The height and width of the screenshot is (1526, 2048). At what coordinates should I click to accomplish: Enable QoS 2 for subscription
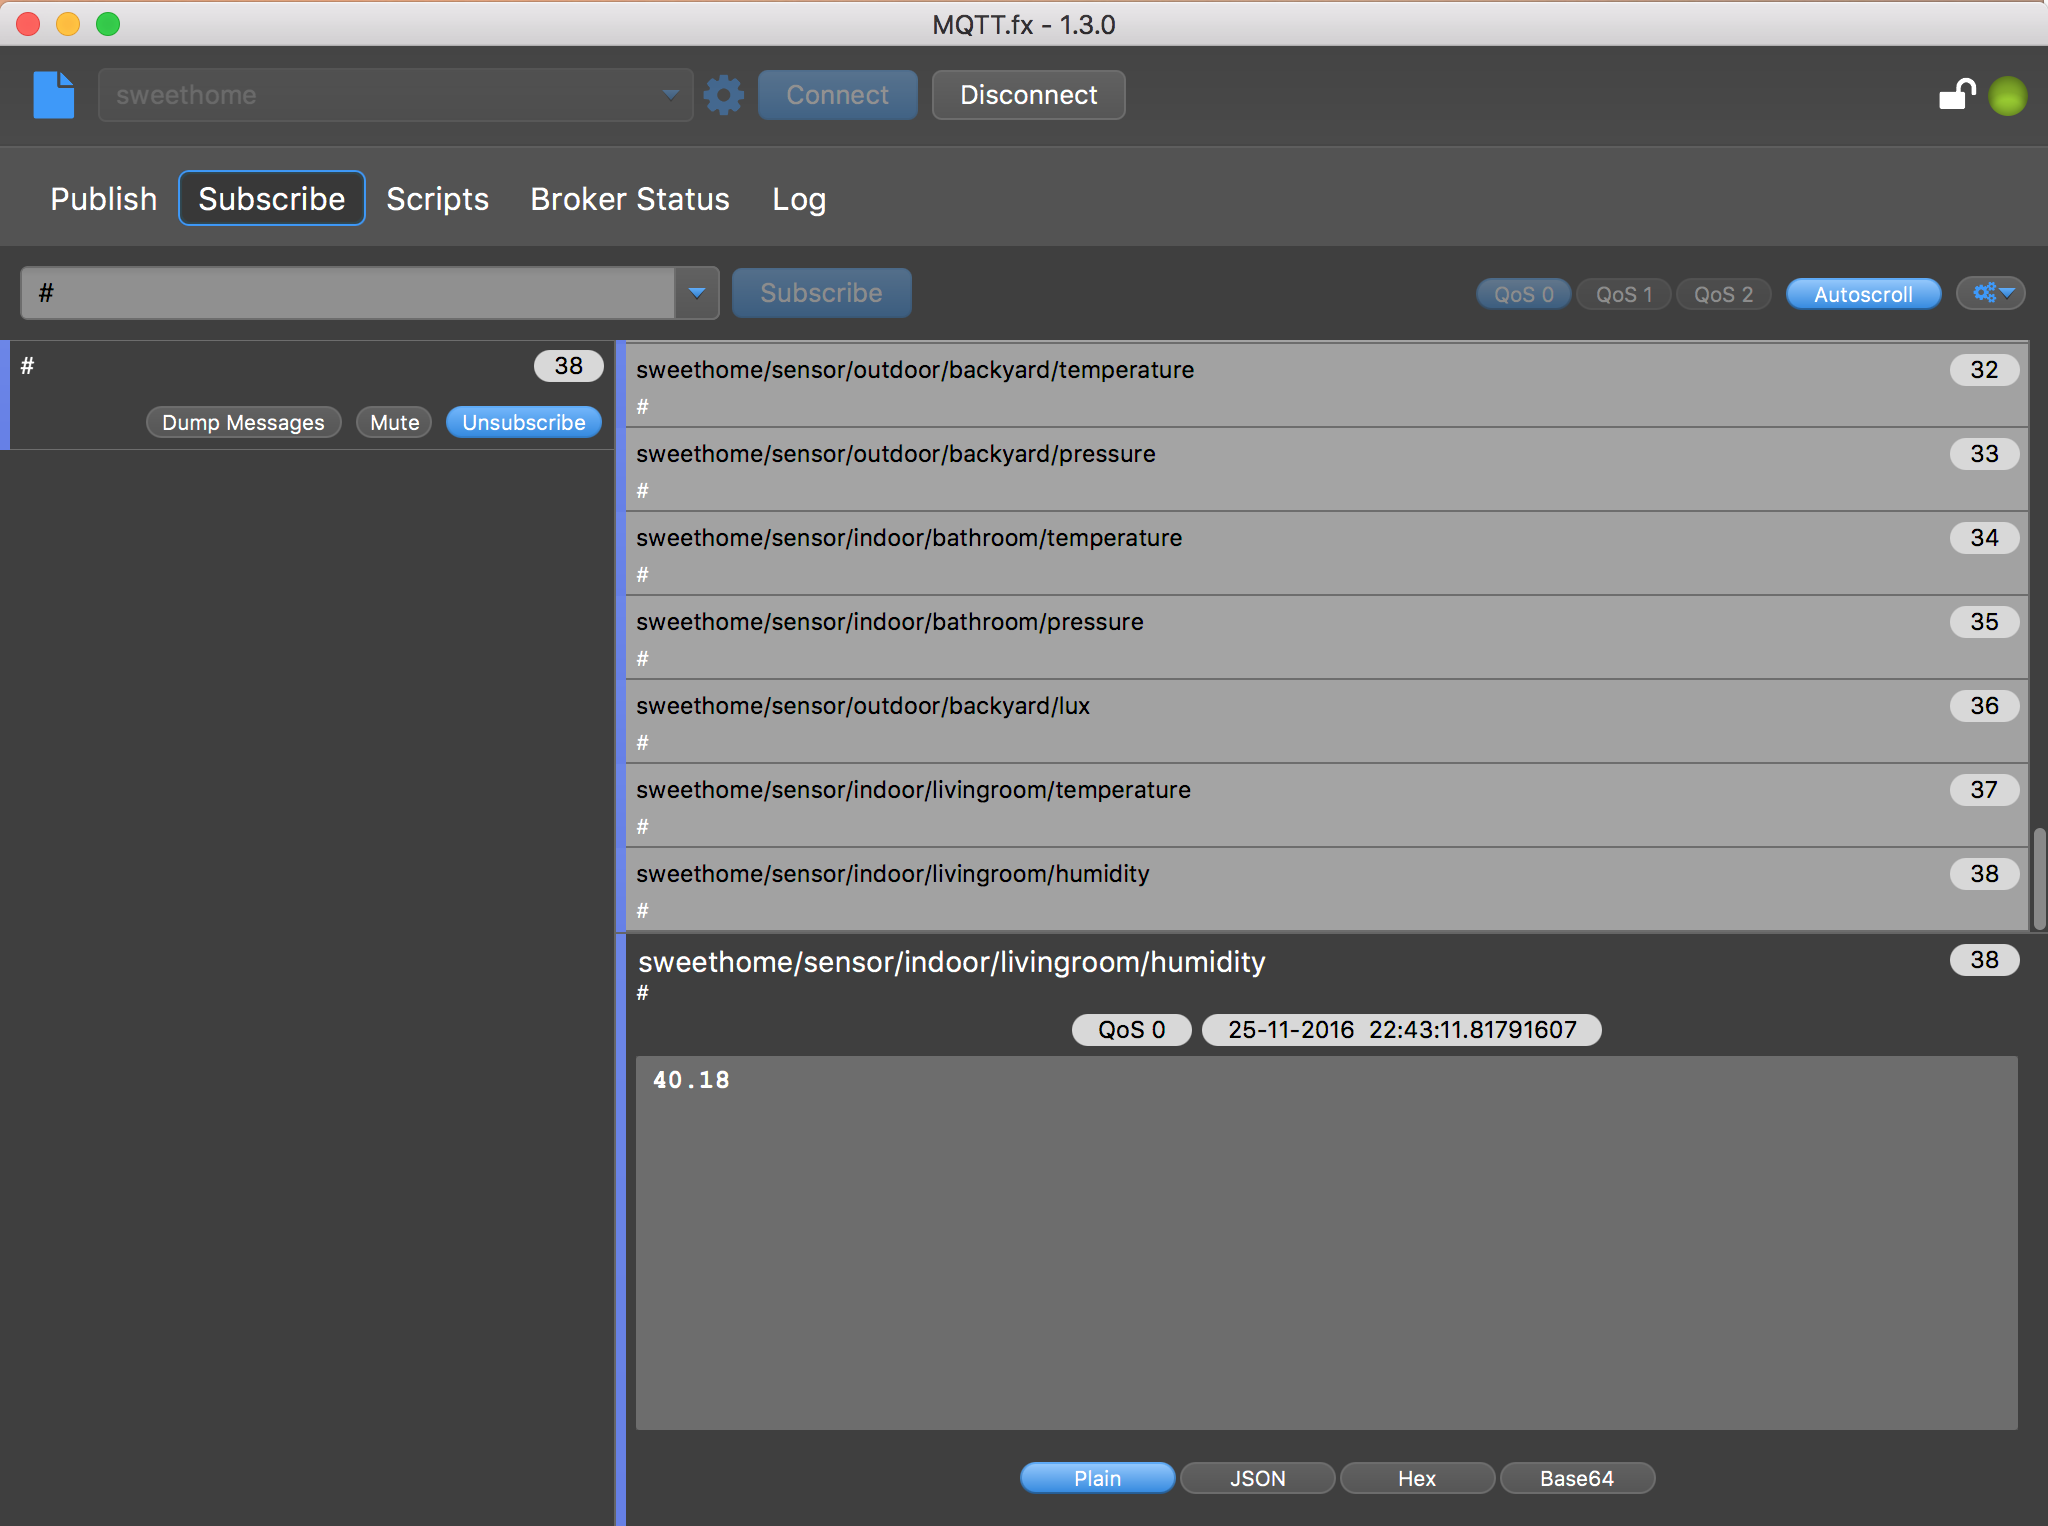point(1722,294)
